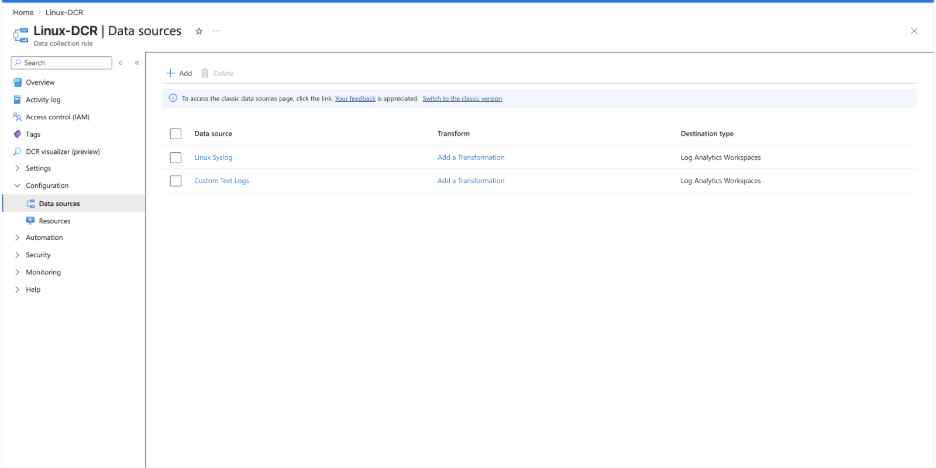Click the Data sources sidebar icon
Image resolution: width=936 pixels, height=468 pixels.
tap(30, 204)
